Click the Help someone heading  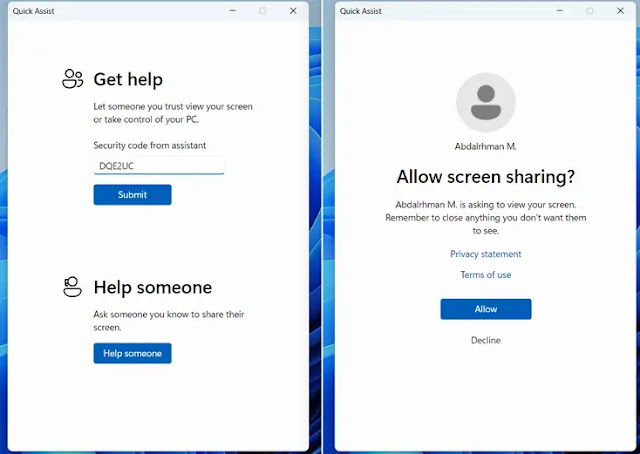click(x=153, y=287)
